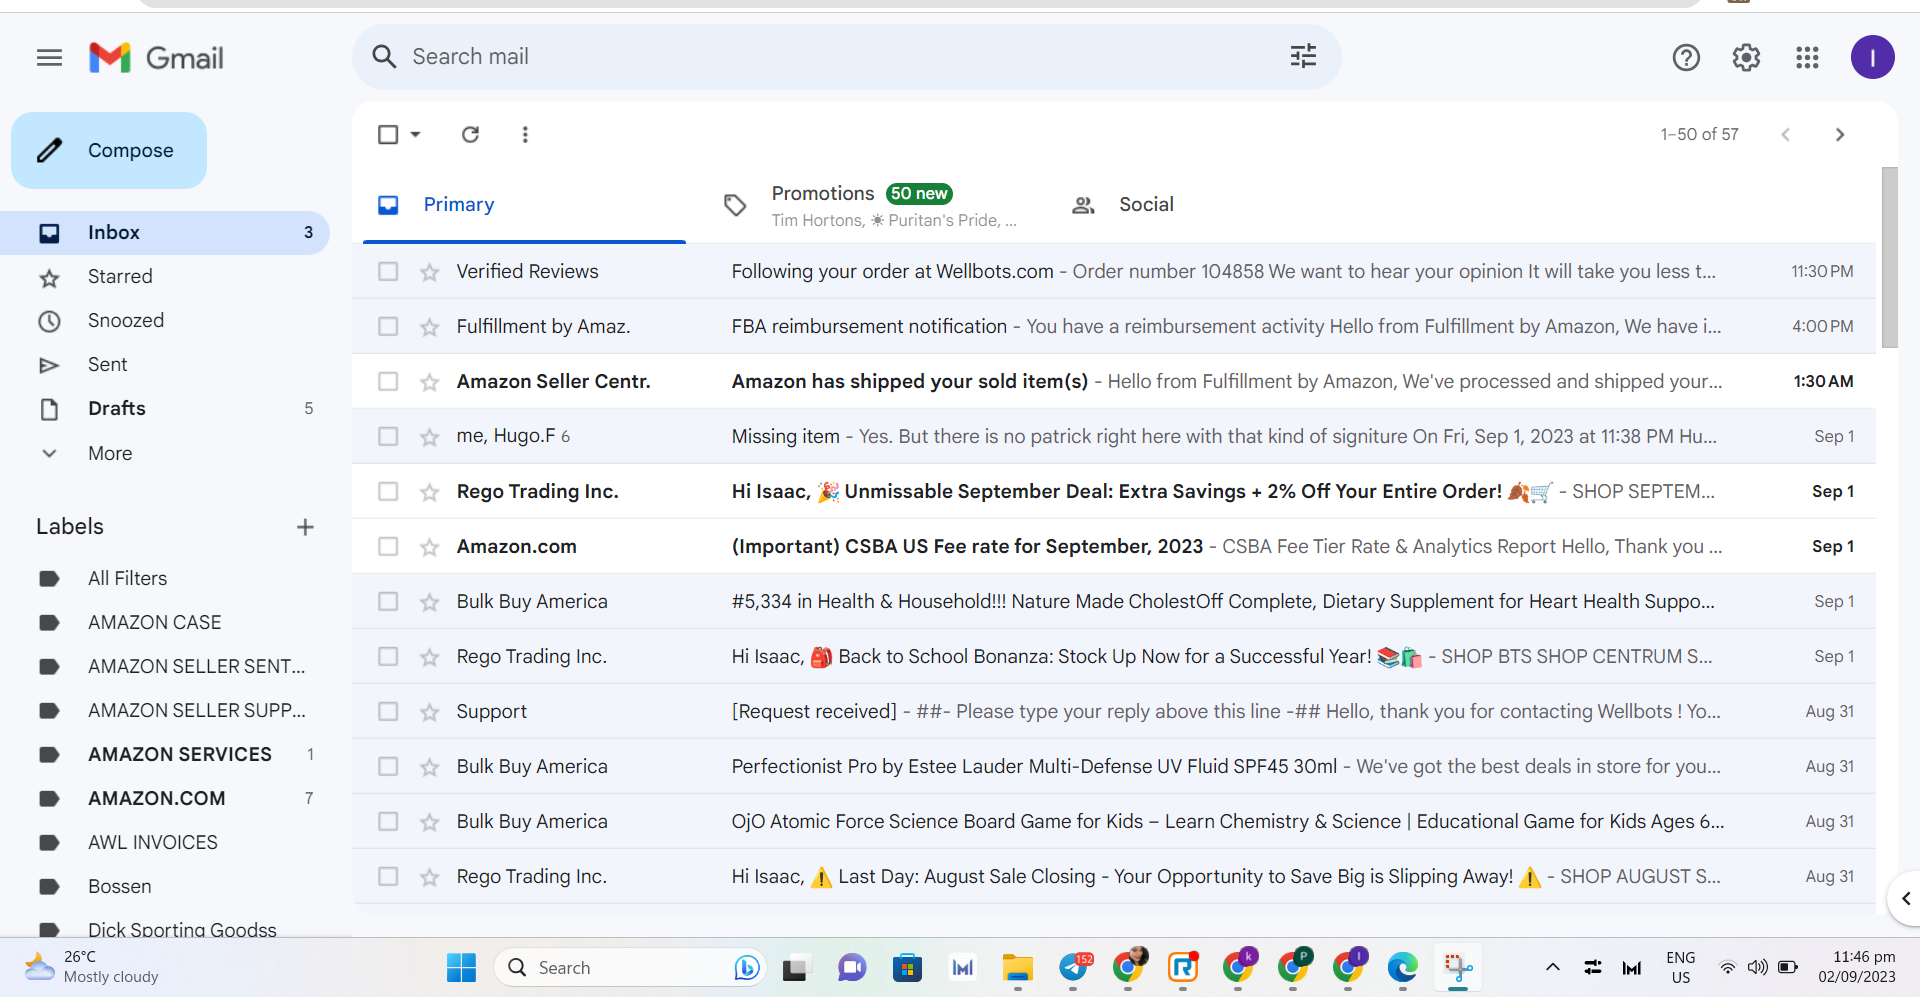Star the Support request received email
The width and height of the screenshot is (1920, 997).
430,712
